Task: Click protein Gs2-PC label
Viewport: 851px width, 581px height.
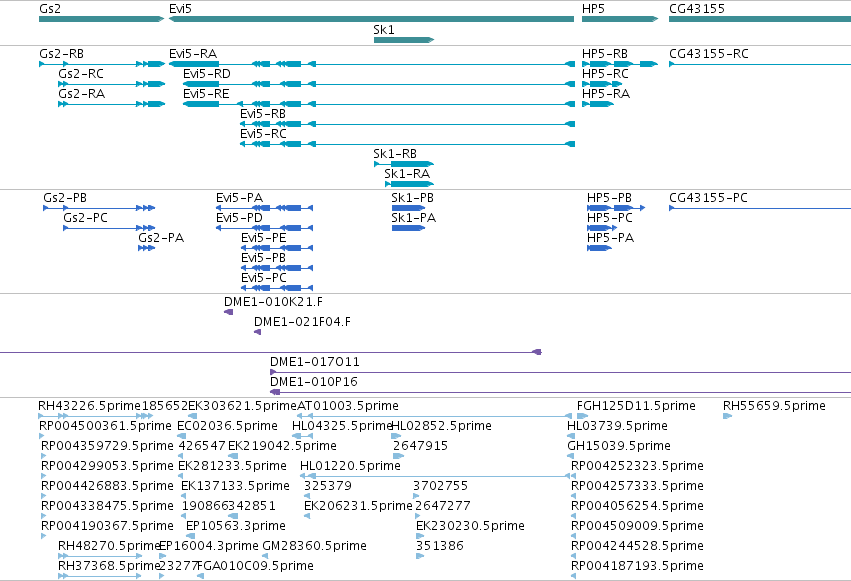Action: (x=86, y=218)
